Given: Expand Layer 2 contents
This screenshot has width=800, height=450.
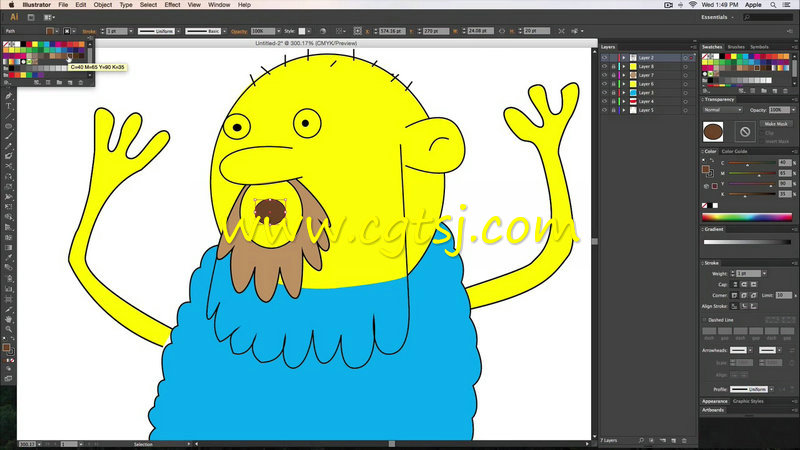Looking at the screenshot, I should point(623,58).
